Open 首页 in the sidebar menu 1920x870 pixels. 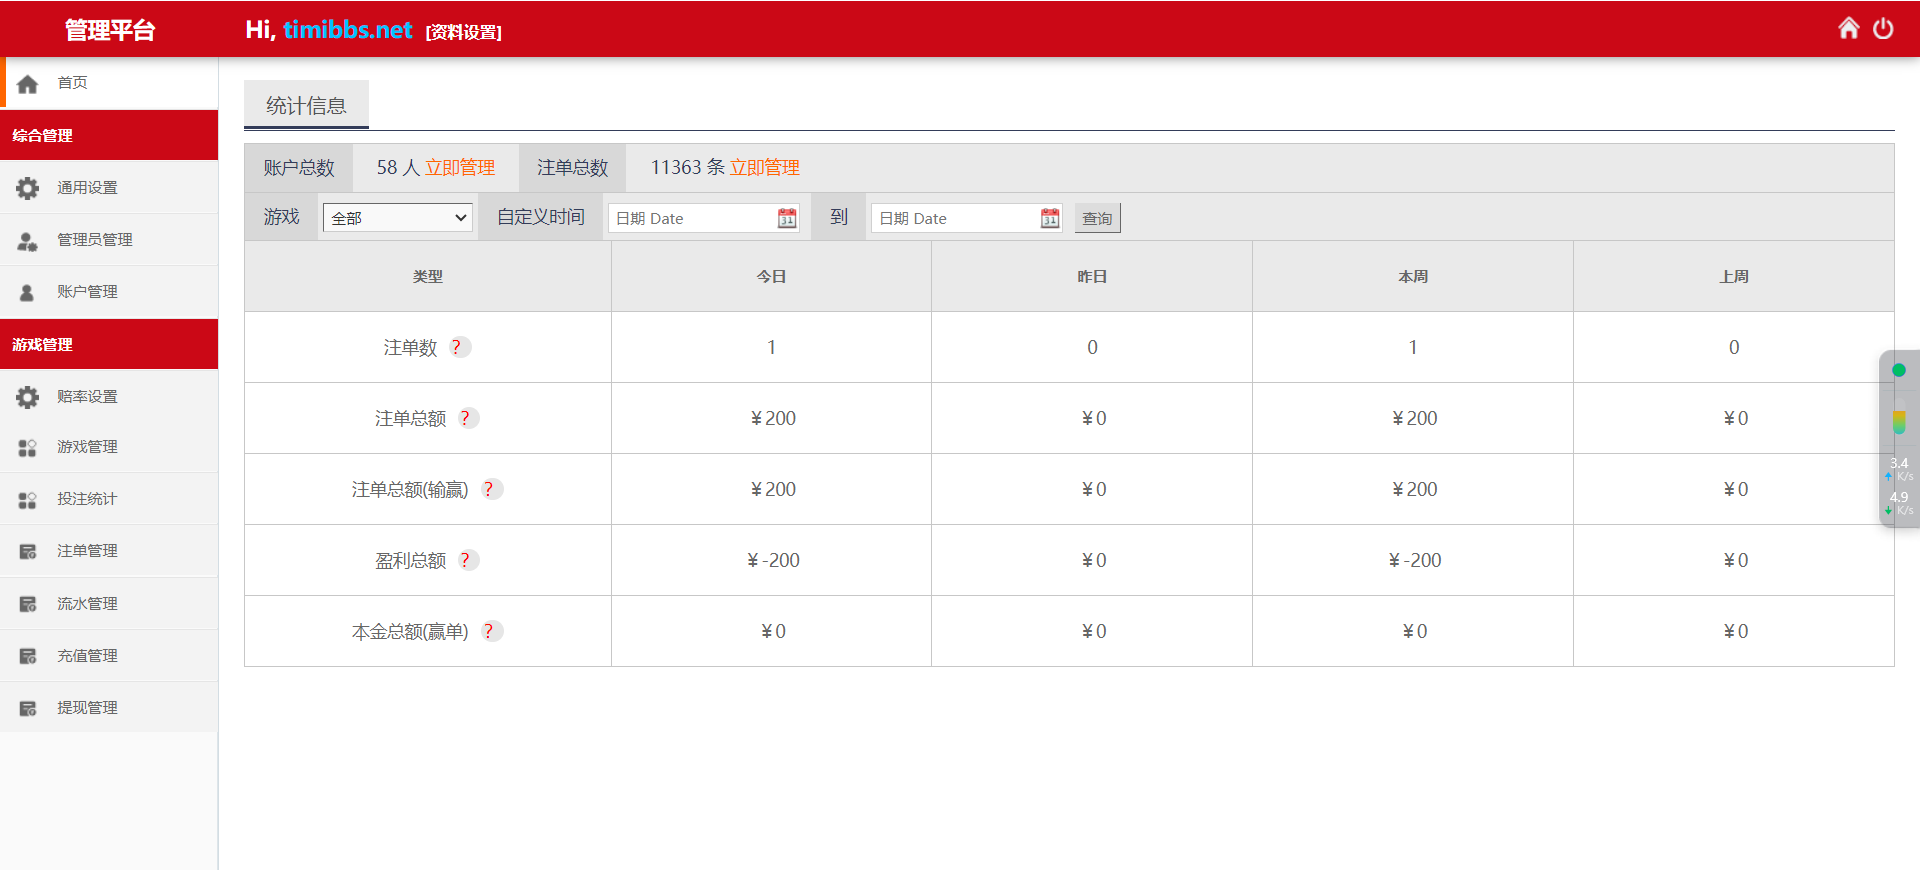72,83
